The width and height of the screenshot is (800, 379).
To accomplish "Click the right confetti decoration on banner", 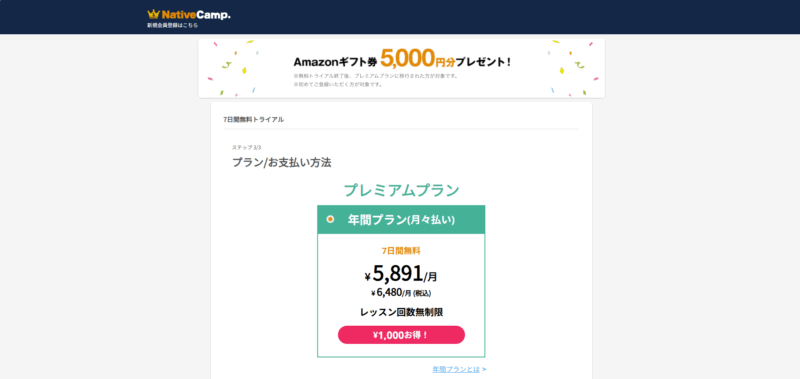I will (x=573, y=68).
